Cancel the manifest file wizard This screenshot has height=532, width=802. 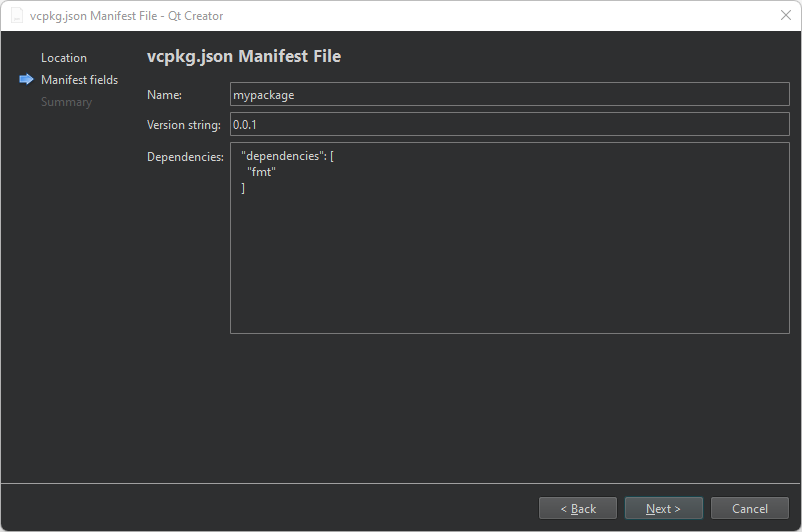[x=750, y=508]
